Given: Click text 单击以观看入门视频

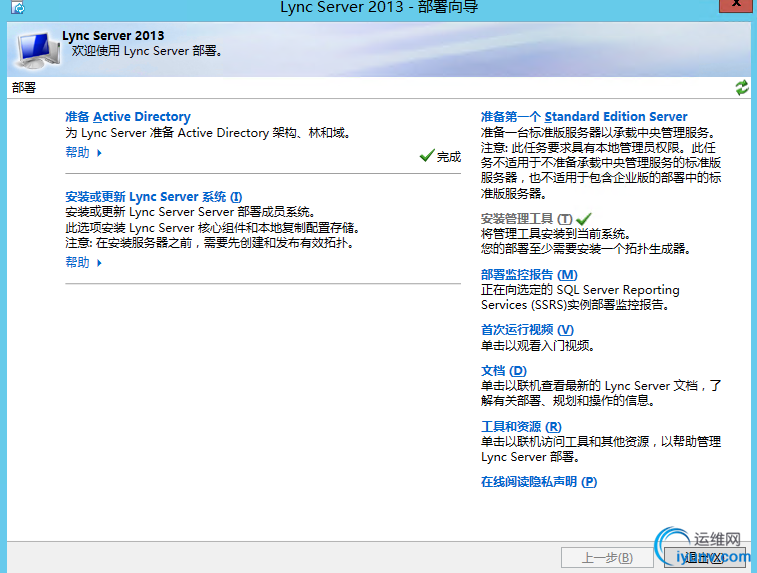Looking at the screenshot, I should pyautogui.click(x=538, y=346).
